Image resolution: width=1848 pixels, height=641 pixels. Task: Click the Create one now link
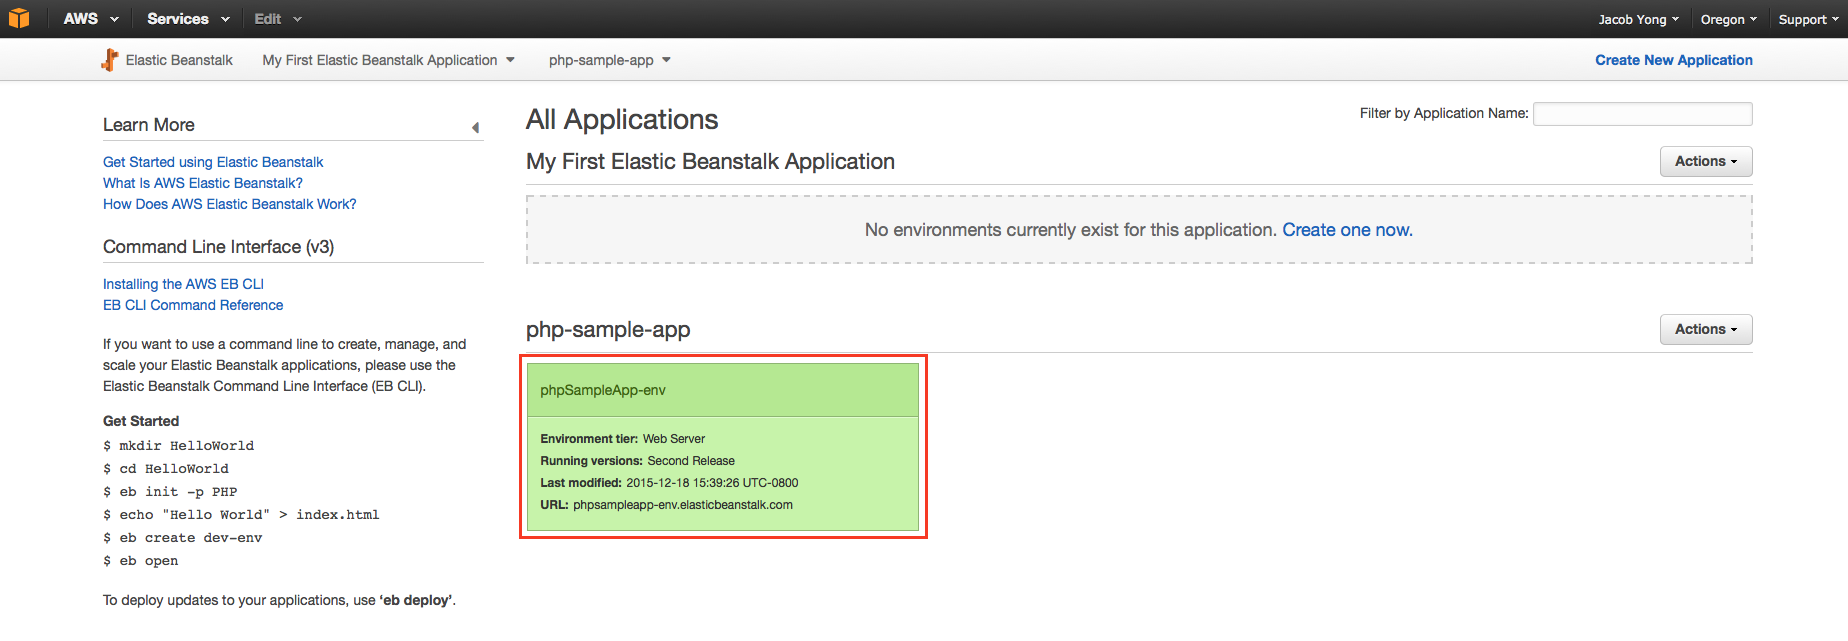tap(1347, 230)
